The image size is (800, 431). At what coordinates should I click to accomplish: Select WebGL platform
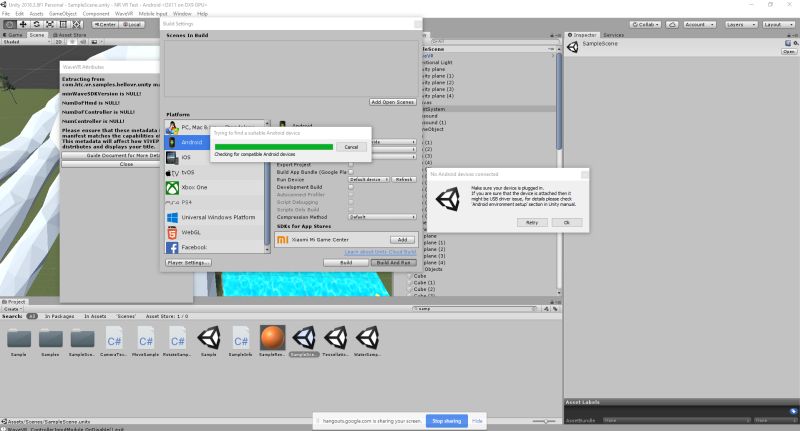214,232
